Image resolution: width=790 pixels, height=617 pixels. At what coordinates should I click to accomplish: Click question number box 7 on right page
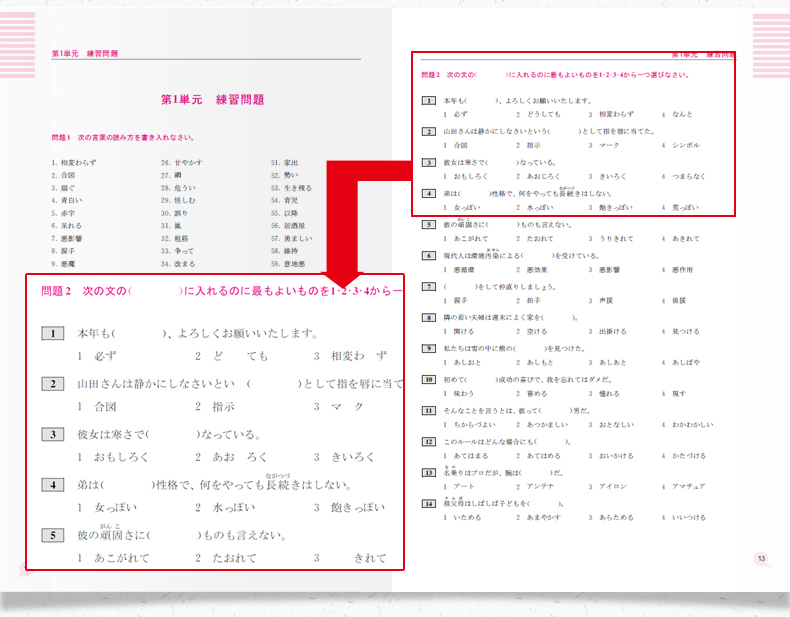click(428, 286)
